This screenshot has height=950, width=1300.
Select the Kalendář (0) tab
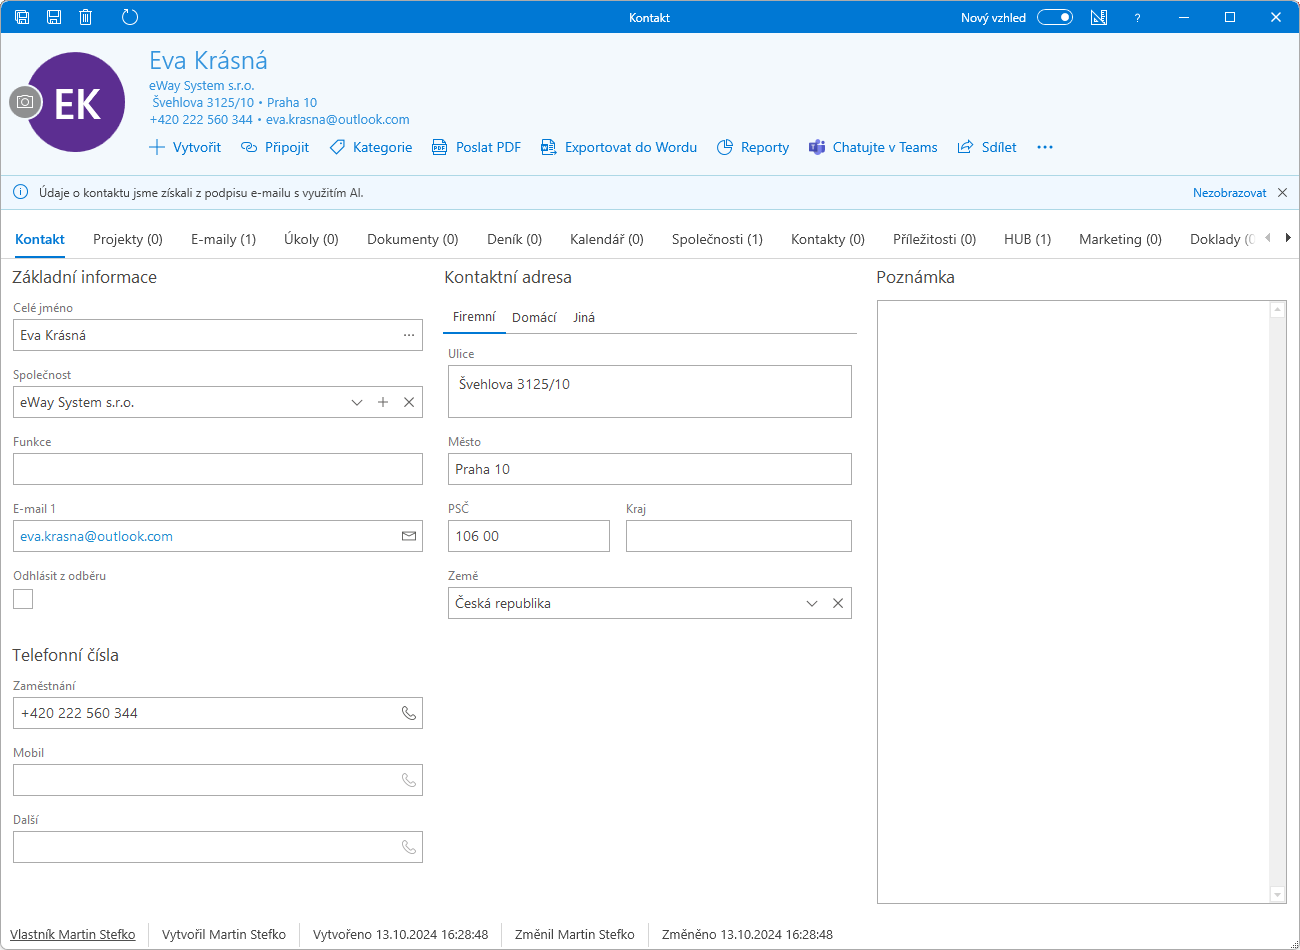click(x=607, y=239)
